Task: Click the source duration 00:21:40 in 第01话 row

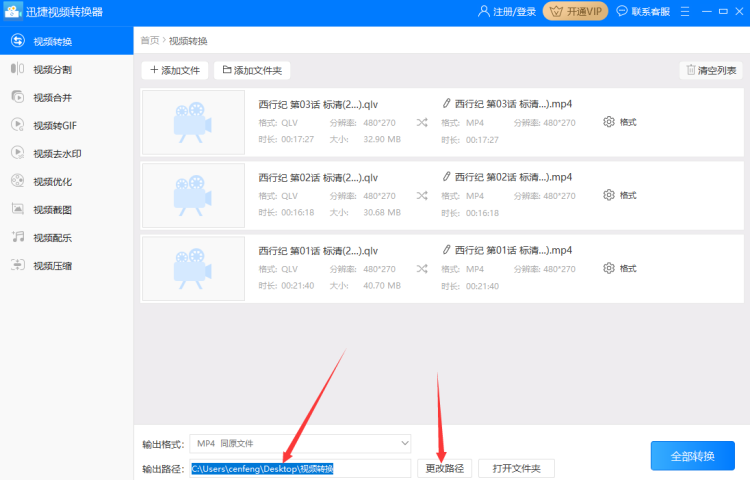Action: 298,285
